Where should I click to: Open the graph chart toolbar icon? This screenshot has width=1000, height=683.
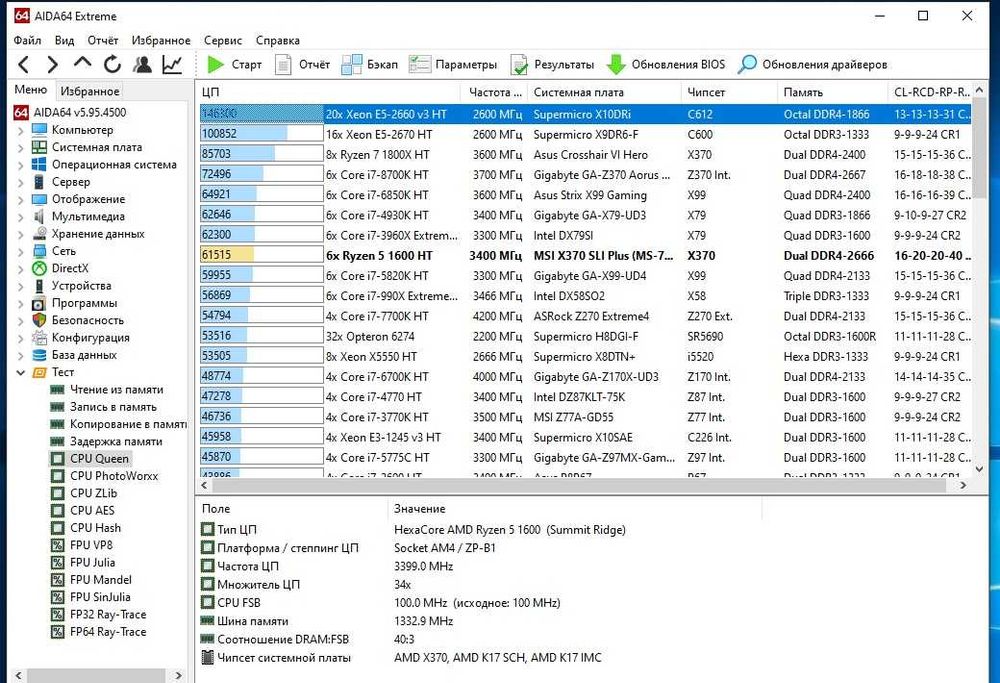[172, 65]
